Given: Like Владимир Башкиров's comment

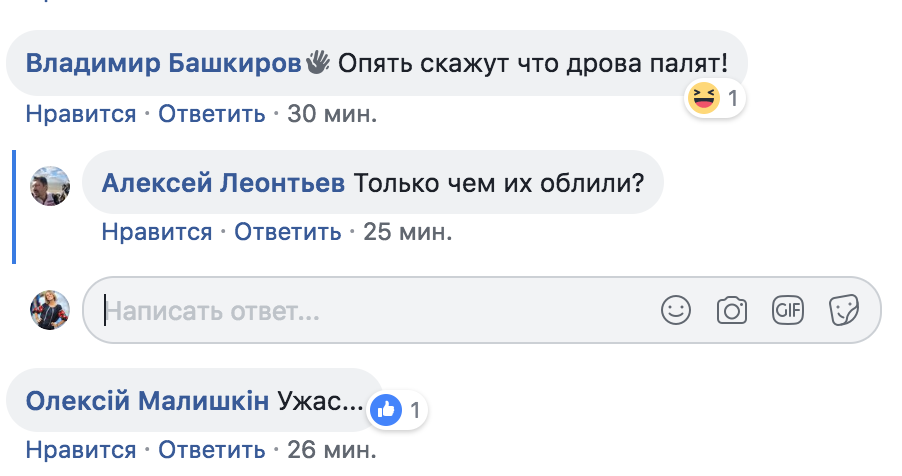Looking at the screenshot, I should coord(80,114).
